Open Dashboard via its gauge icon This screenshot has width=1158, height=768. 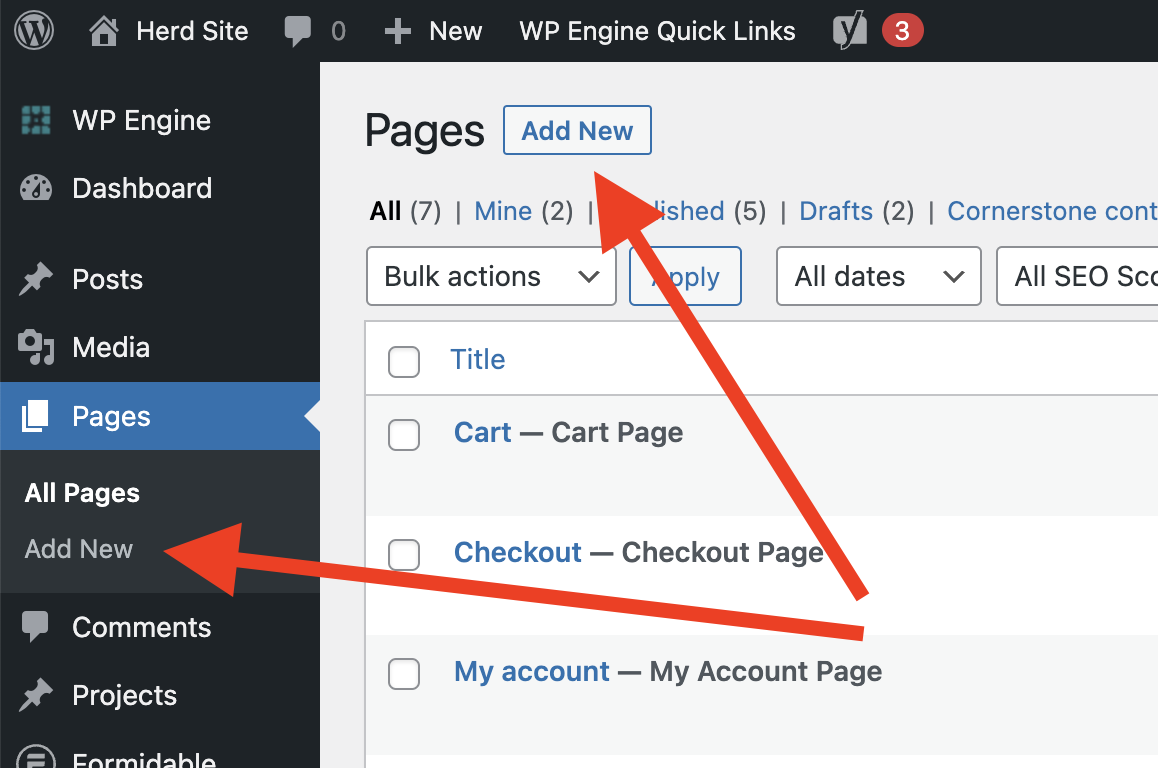coord(36,189)
